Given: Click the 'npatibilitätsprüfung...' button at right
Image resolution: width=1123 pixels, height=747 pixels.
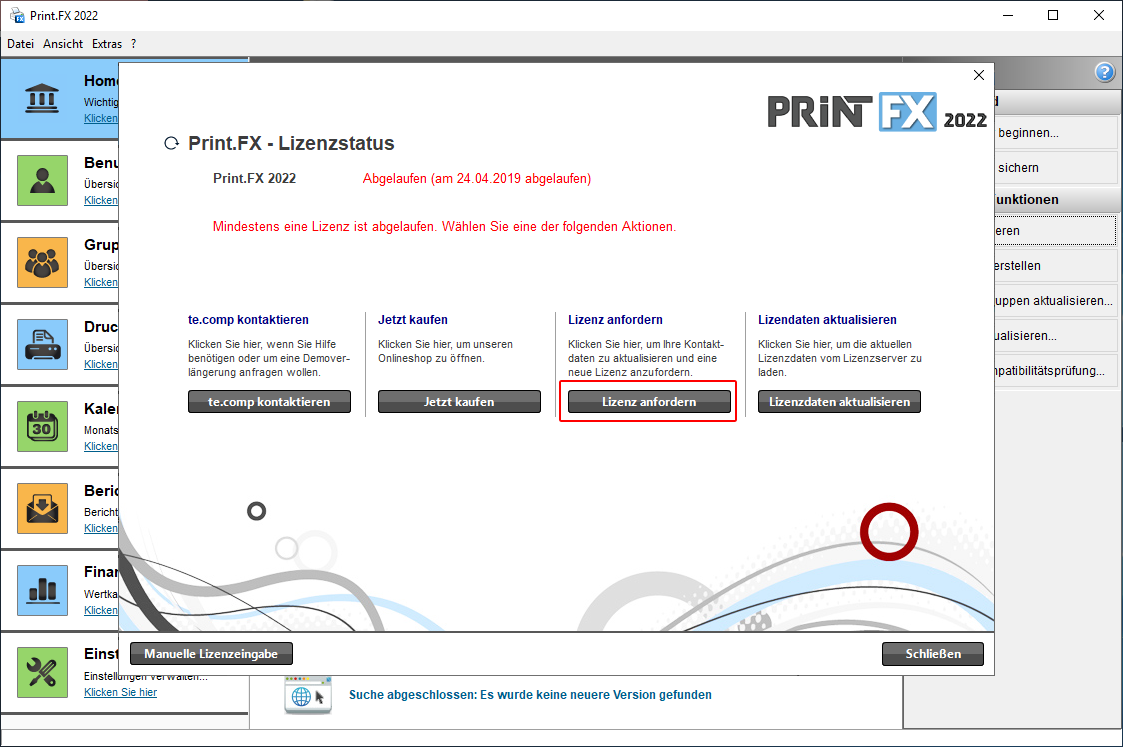Looking at the screenshot, I should point(1056,370).
